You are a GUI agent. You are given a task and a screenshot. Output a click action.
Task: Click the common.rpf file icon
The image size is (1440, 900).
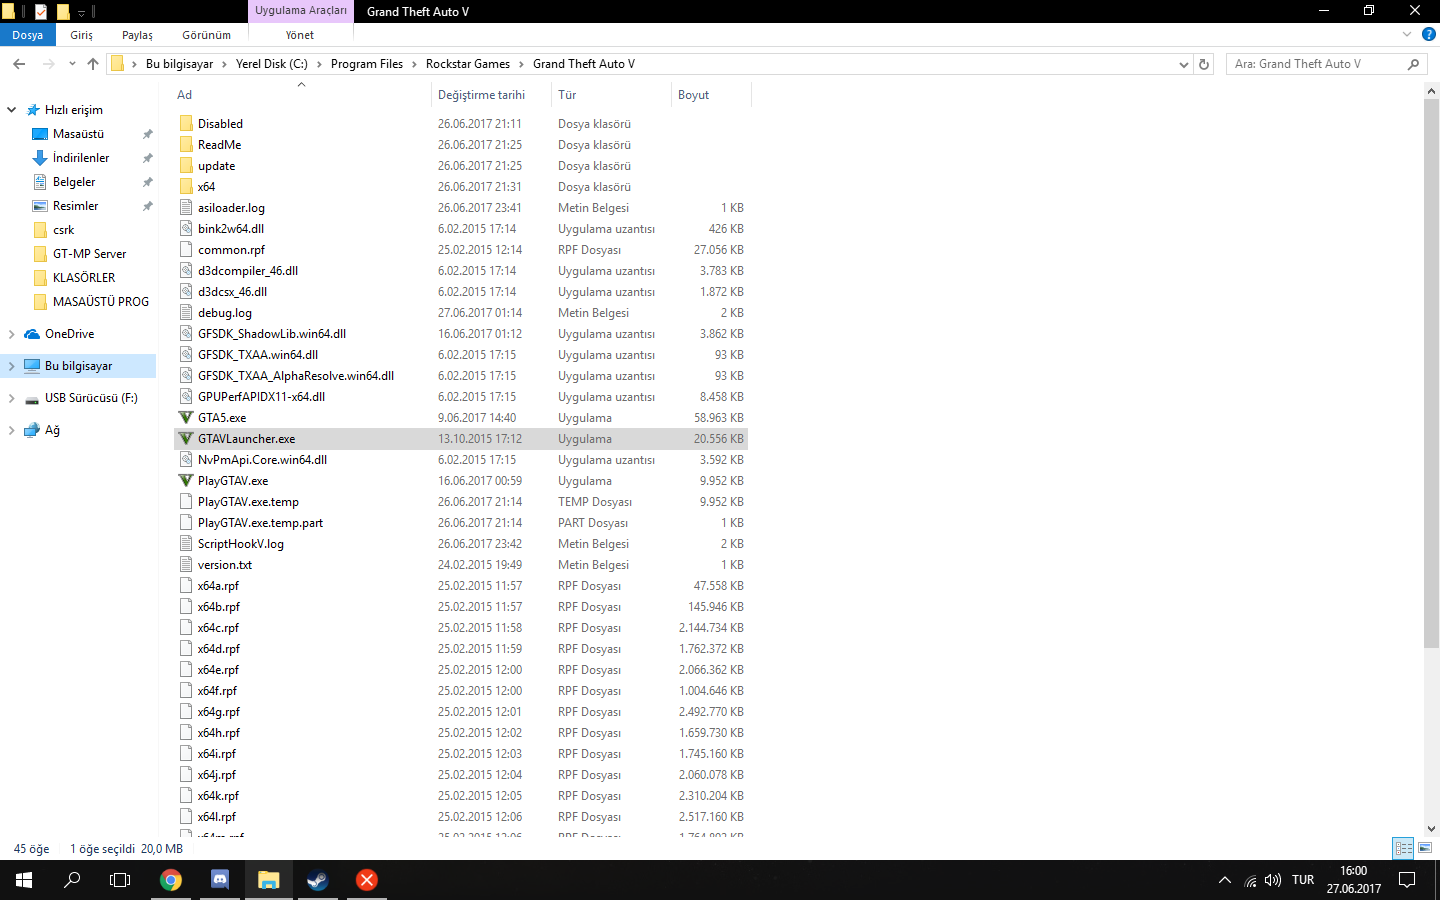(186, 250)
